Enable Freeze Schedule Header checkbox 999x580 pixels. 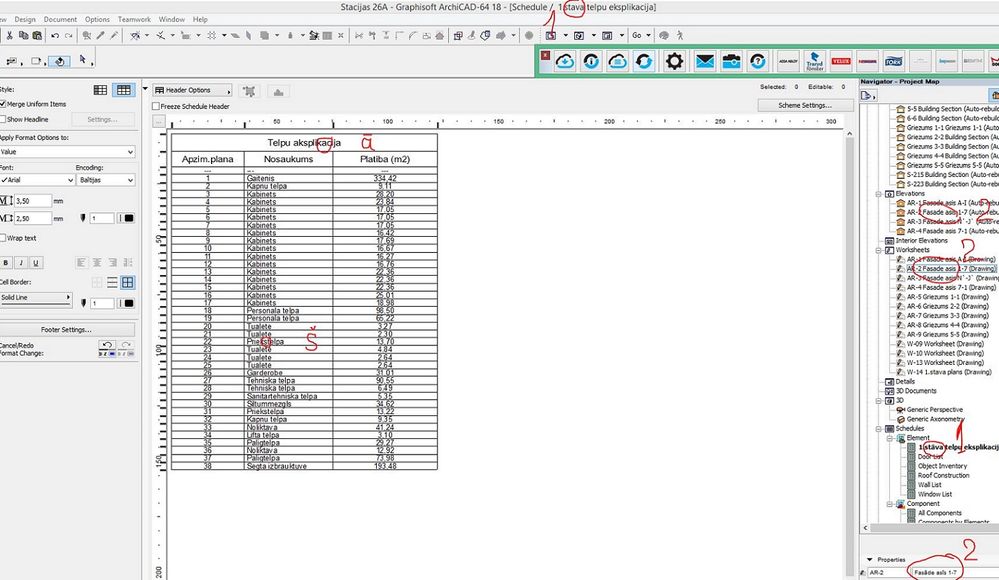pos(156,106)
